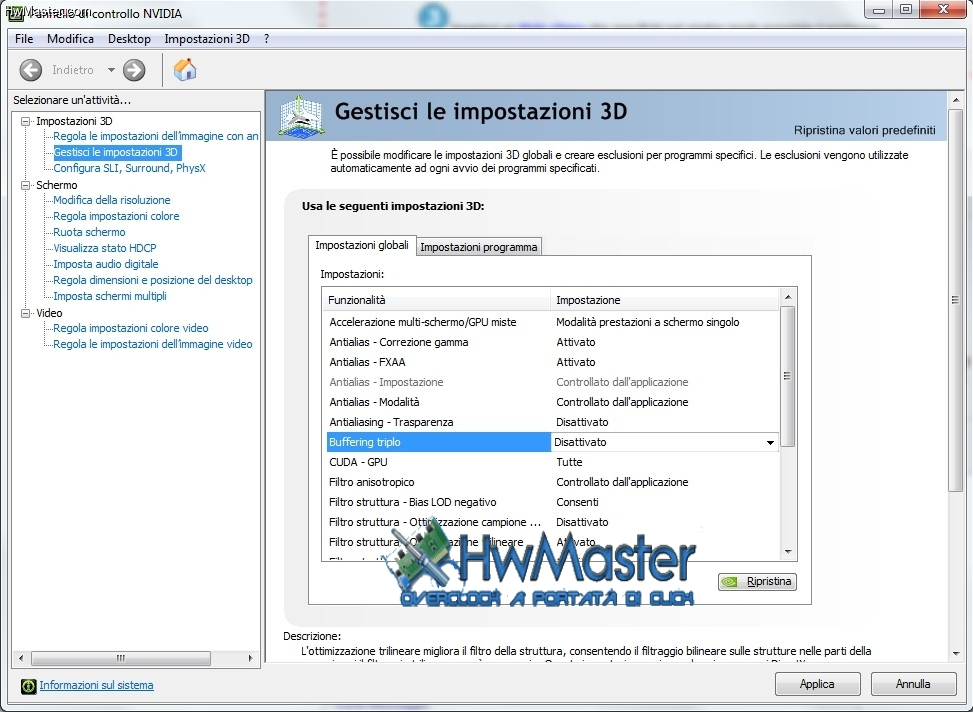
Task: Click the Ripristina button
Action: pyautogui.click(x=757, y=582)
